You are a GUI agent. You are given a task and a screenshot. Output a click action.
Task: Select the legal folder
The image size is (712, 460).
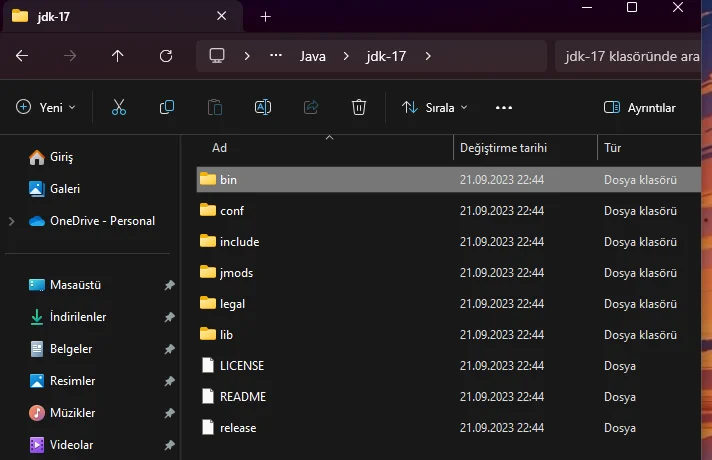(449, 303)
